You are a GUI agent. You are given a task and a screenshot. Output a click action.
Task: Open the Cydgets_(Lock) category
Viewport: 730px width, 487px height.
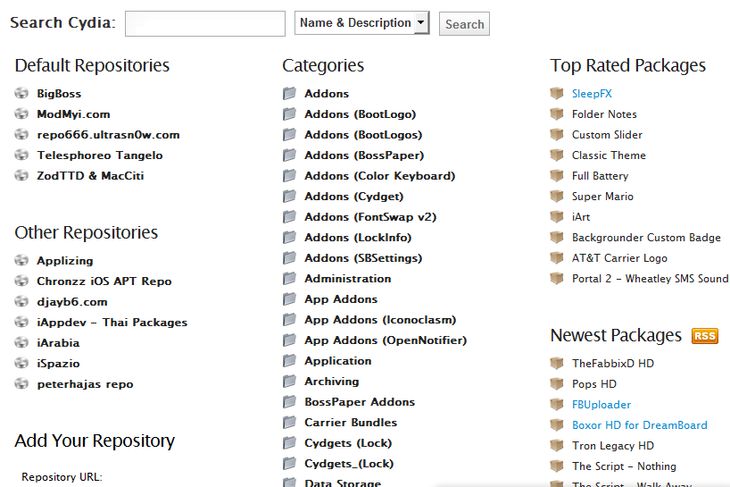pos(349,464)
